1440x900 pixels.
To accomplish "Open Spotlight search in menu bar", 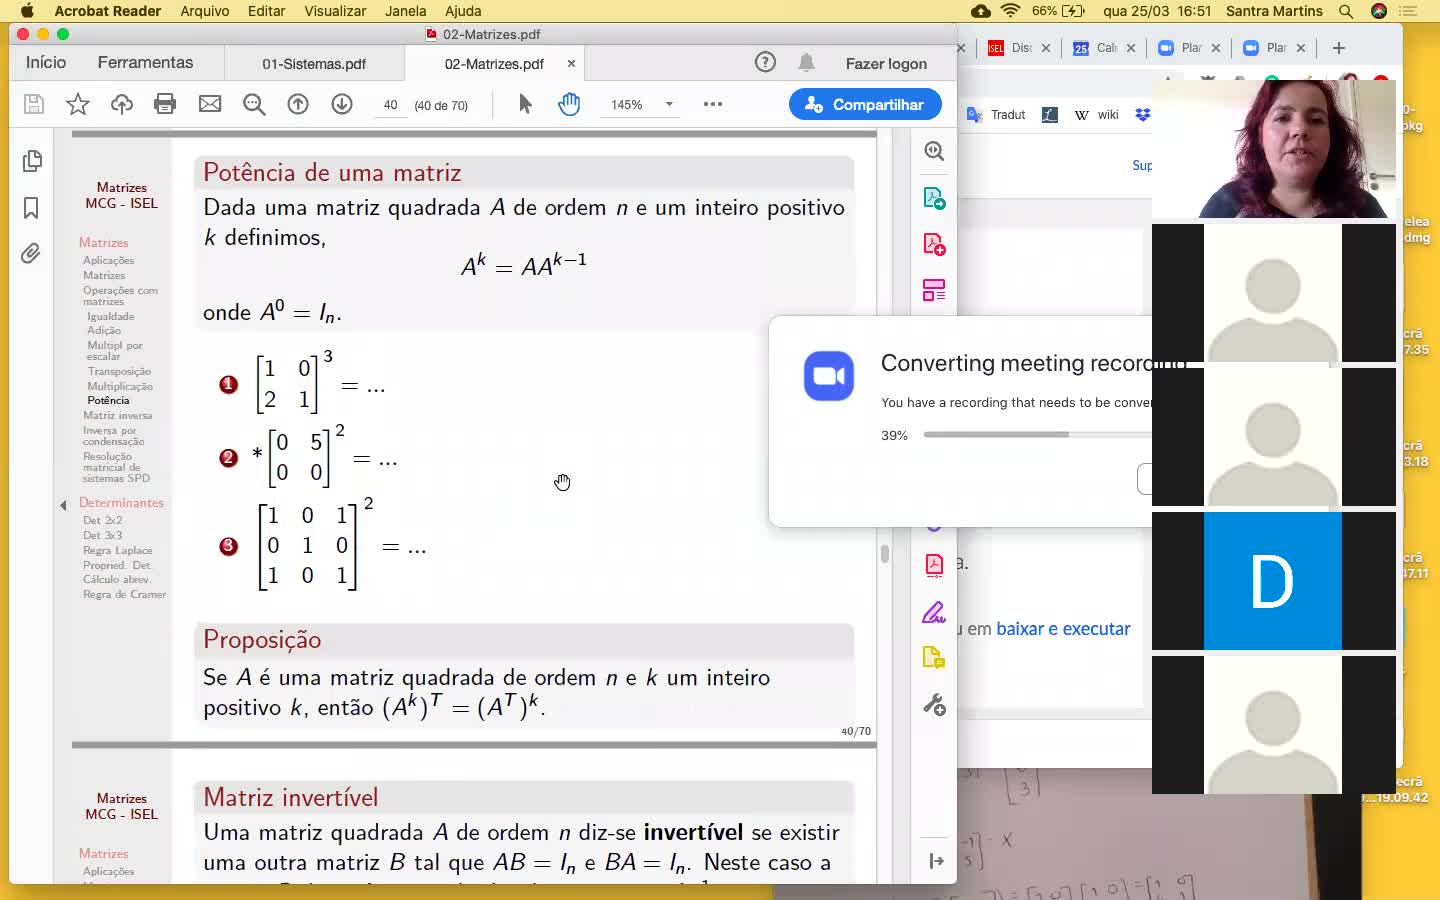I will click(1346, 11).
